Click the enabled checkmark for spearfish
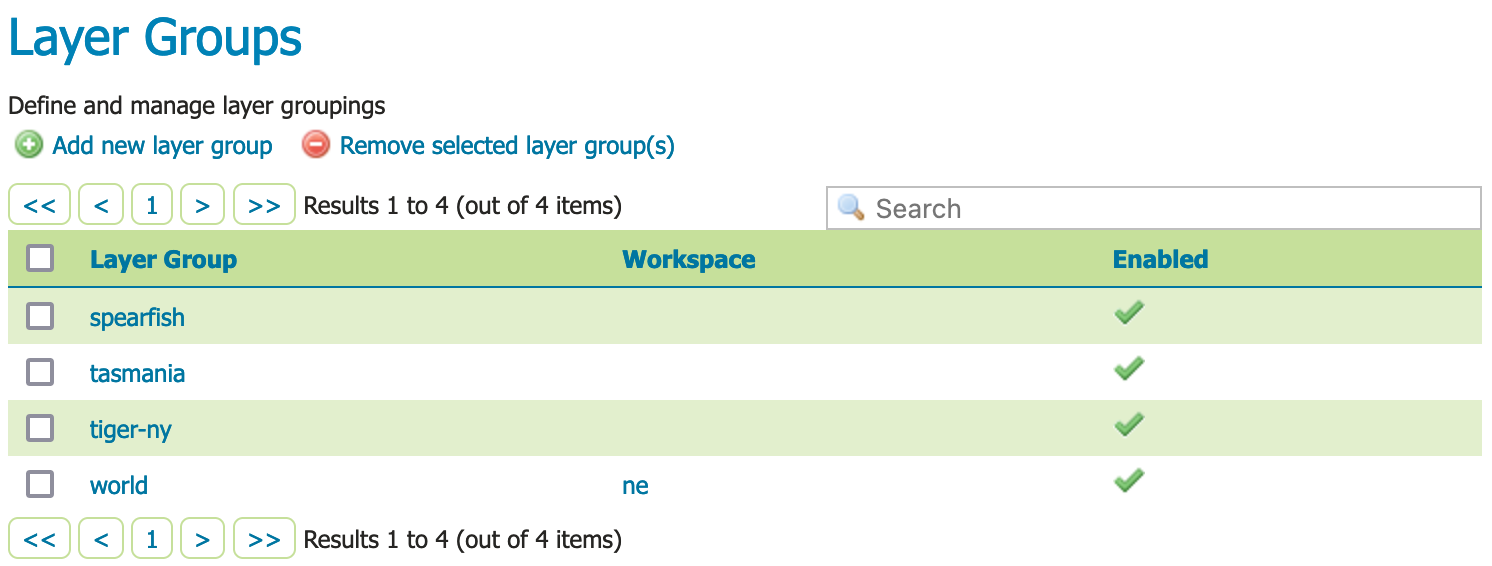The image size is (1492, 566). click(1129, 314)
